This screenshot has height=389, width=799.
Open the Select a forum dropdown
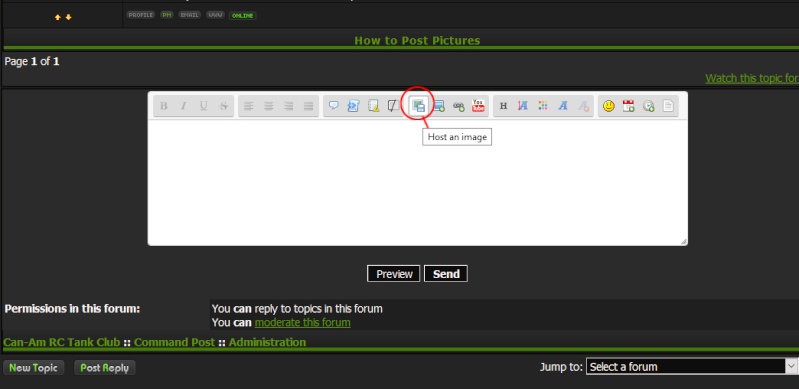(692, 367)
